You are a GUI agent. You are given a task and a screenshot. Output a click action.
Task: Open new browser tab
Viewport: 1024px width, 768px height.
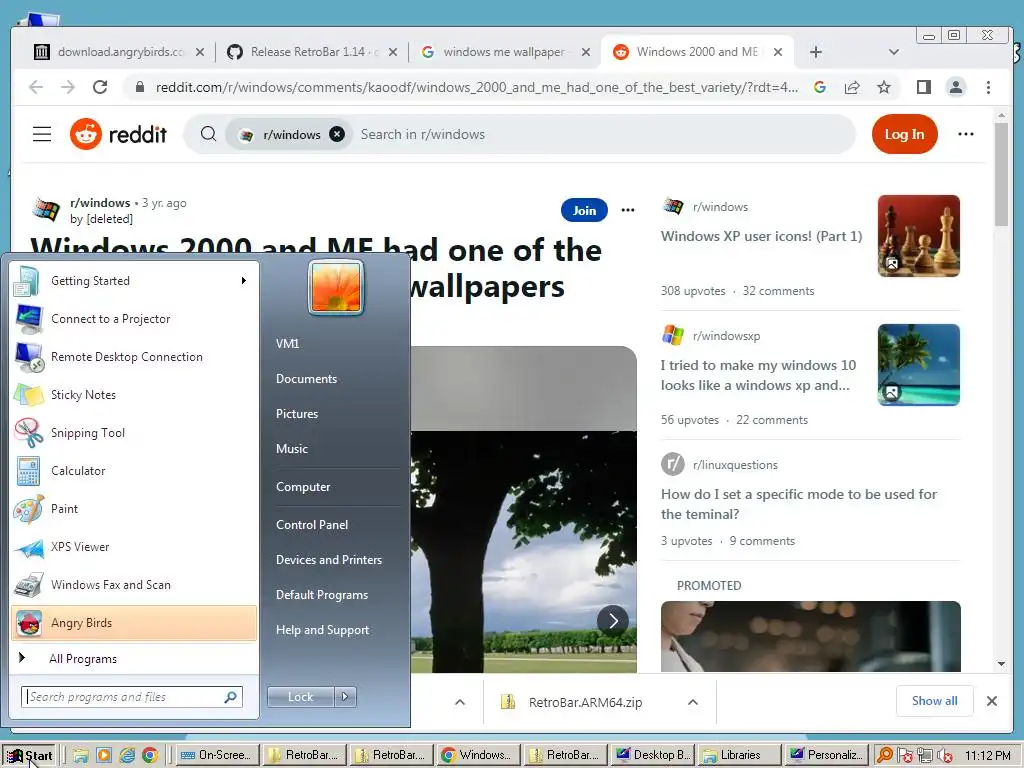pyautogui.click(x=816, y=52)
